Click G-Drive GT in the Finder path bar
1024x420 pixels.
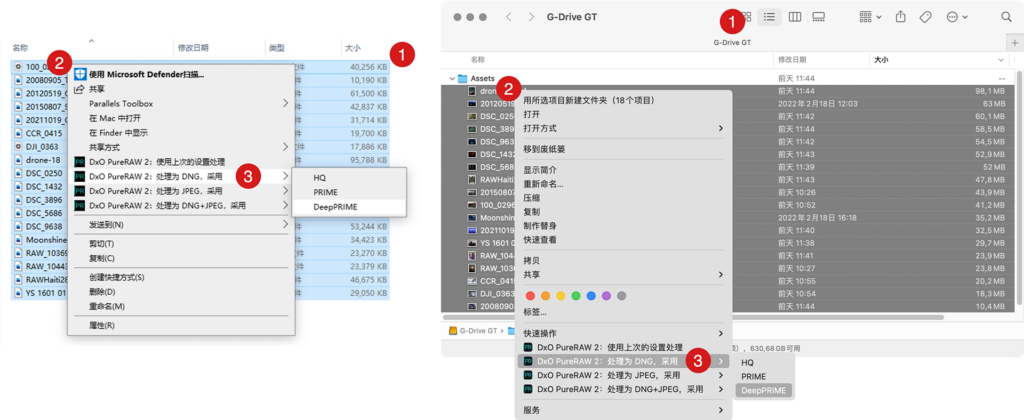click(x=478, y=331)
